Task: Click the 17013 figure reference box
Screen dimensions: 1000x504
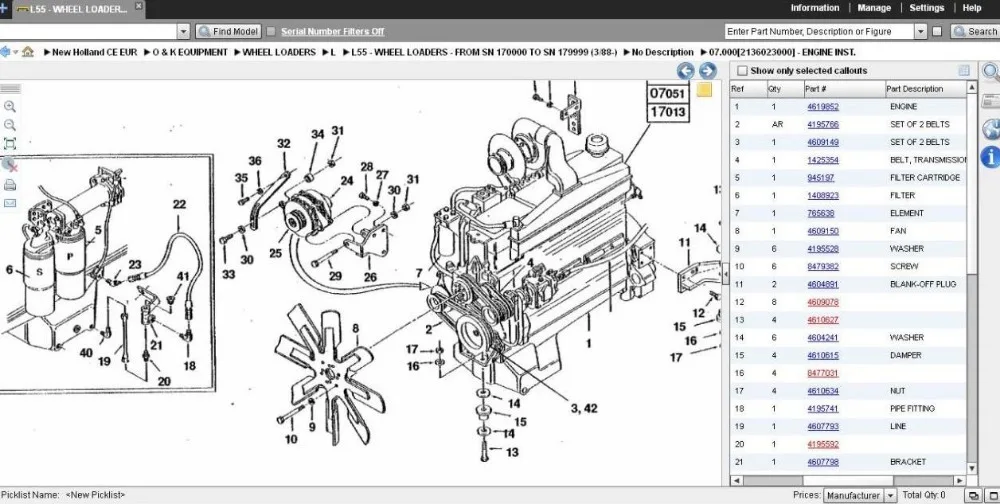Action: click(x=667, y=112)
